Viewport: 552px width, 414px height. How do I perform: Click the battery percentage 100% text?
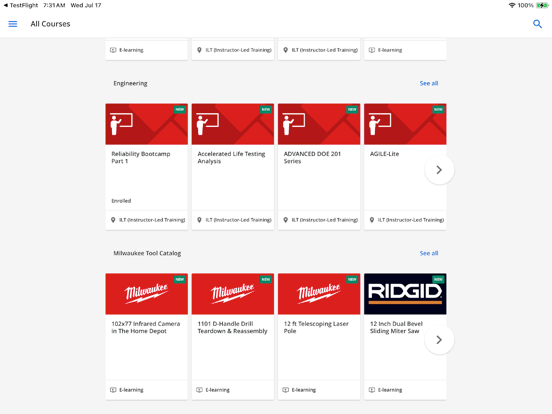pos(525,5)
